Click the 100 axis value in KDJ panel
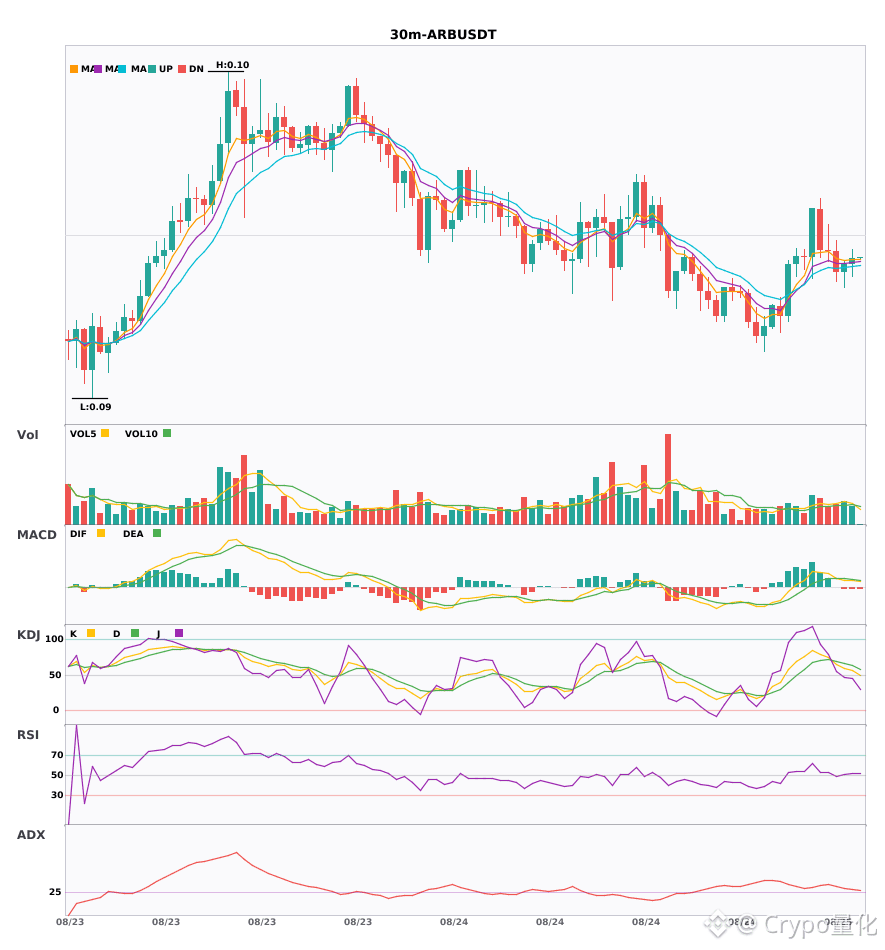 click(55, 639)
